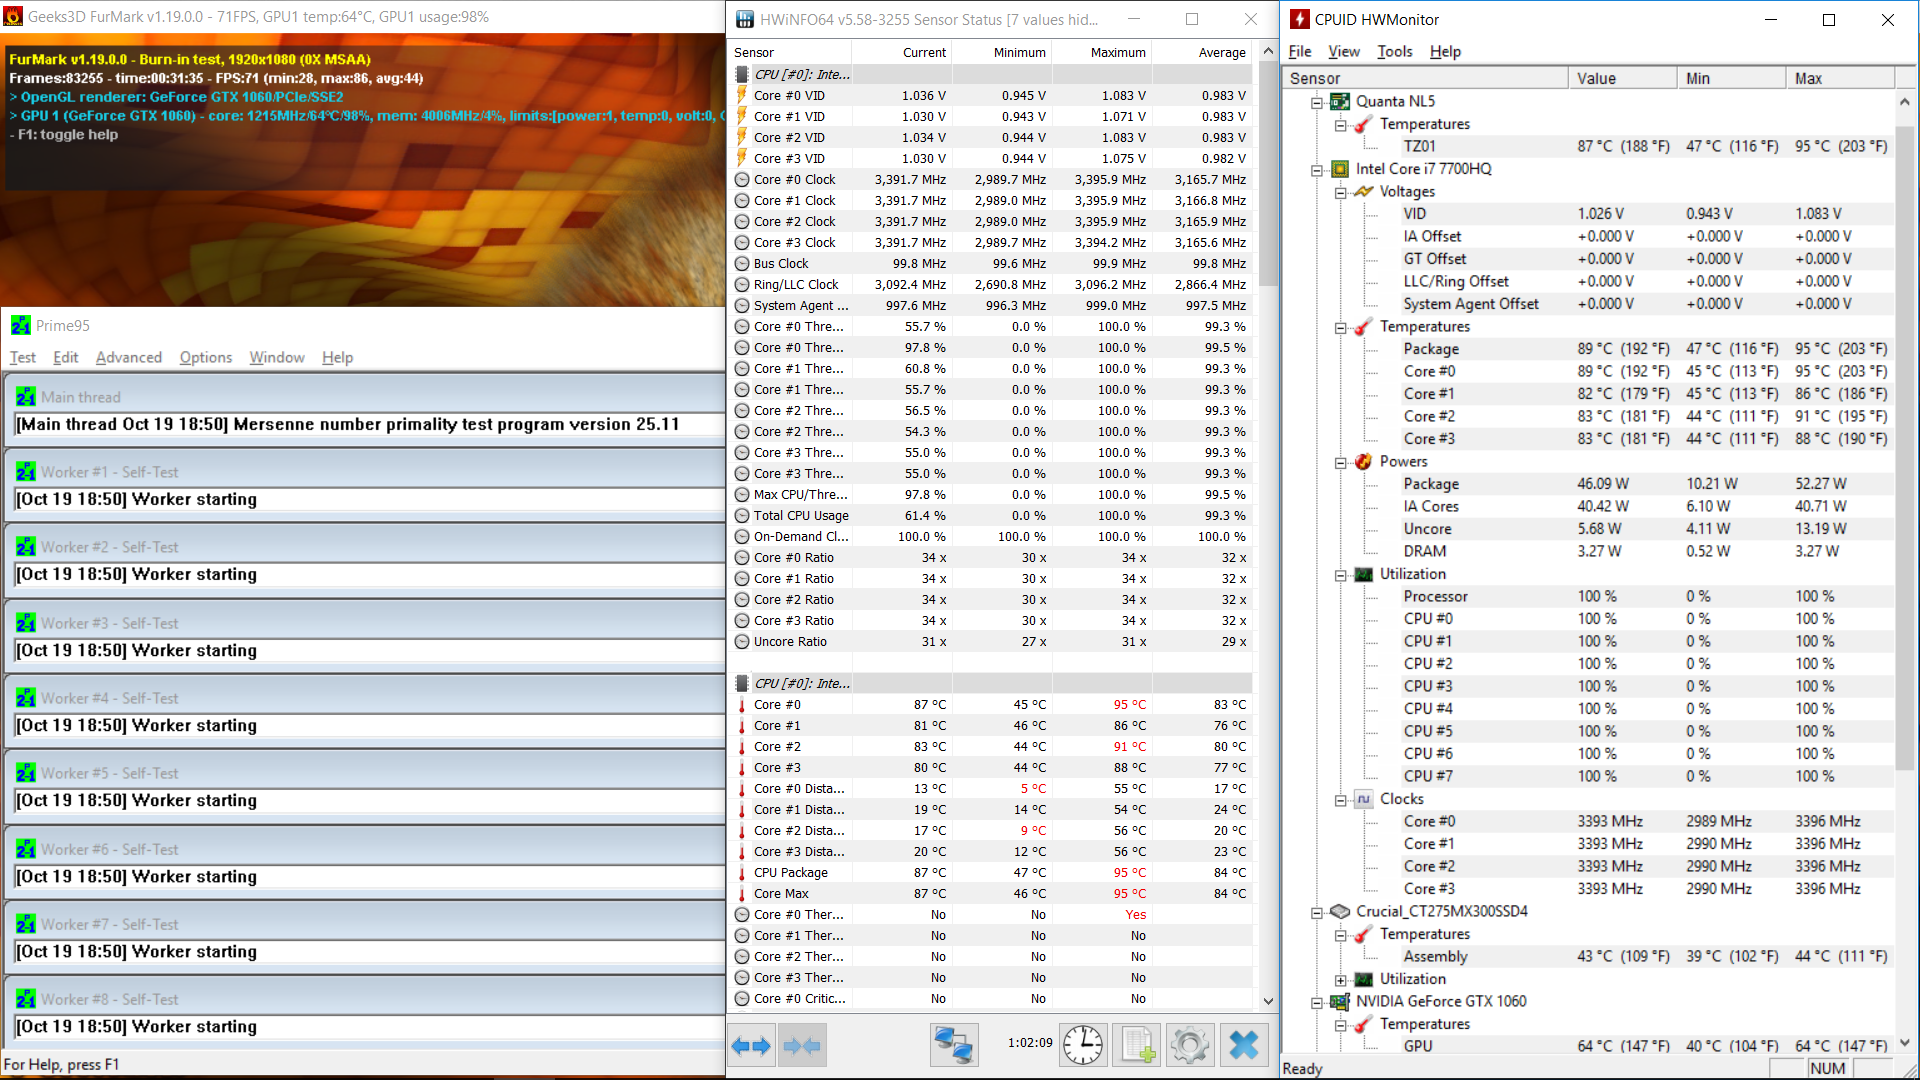This screenshot has width=1920, height=1080.
Task: Collapse the Powers branch in HWMonitor
Action: coord(1341,462)
